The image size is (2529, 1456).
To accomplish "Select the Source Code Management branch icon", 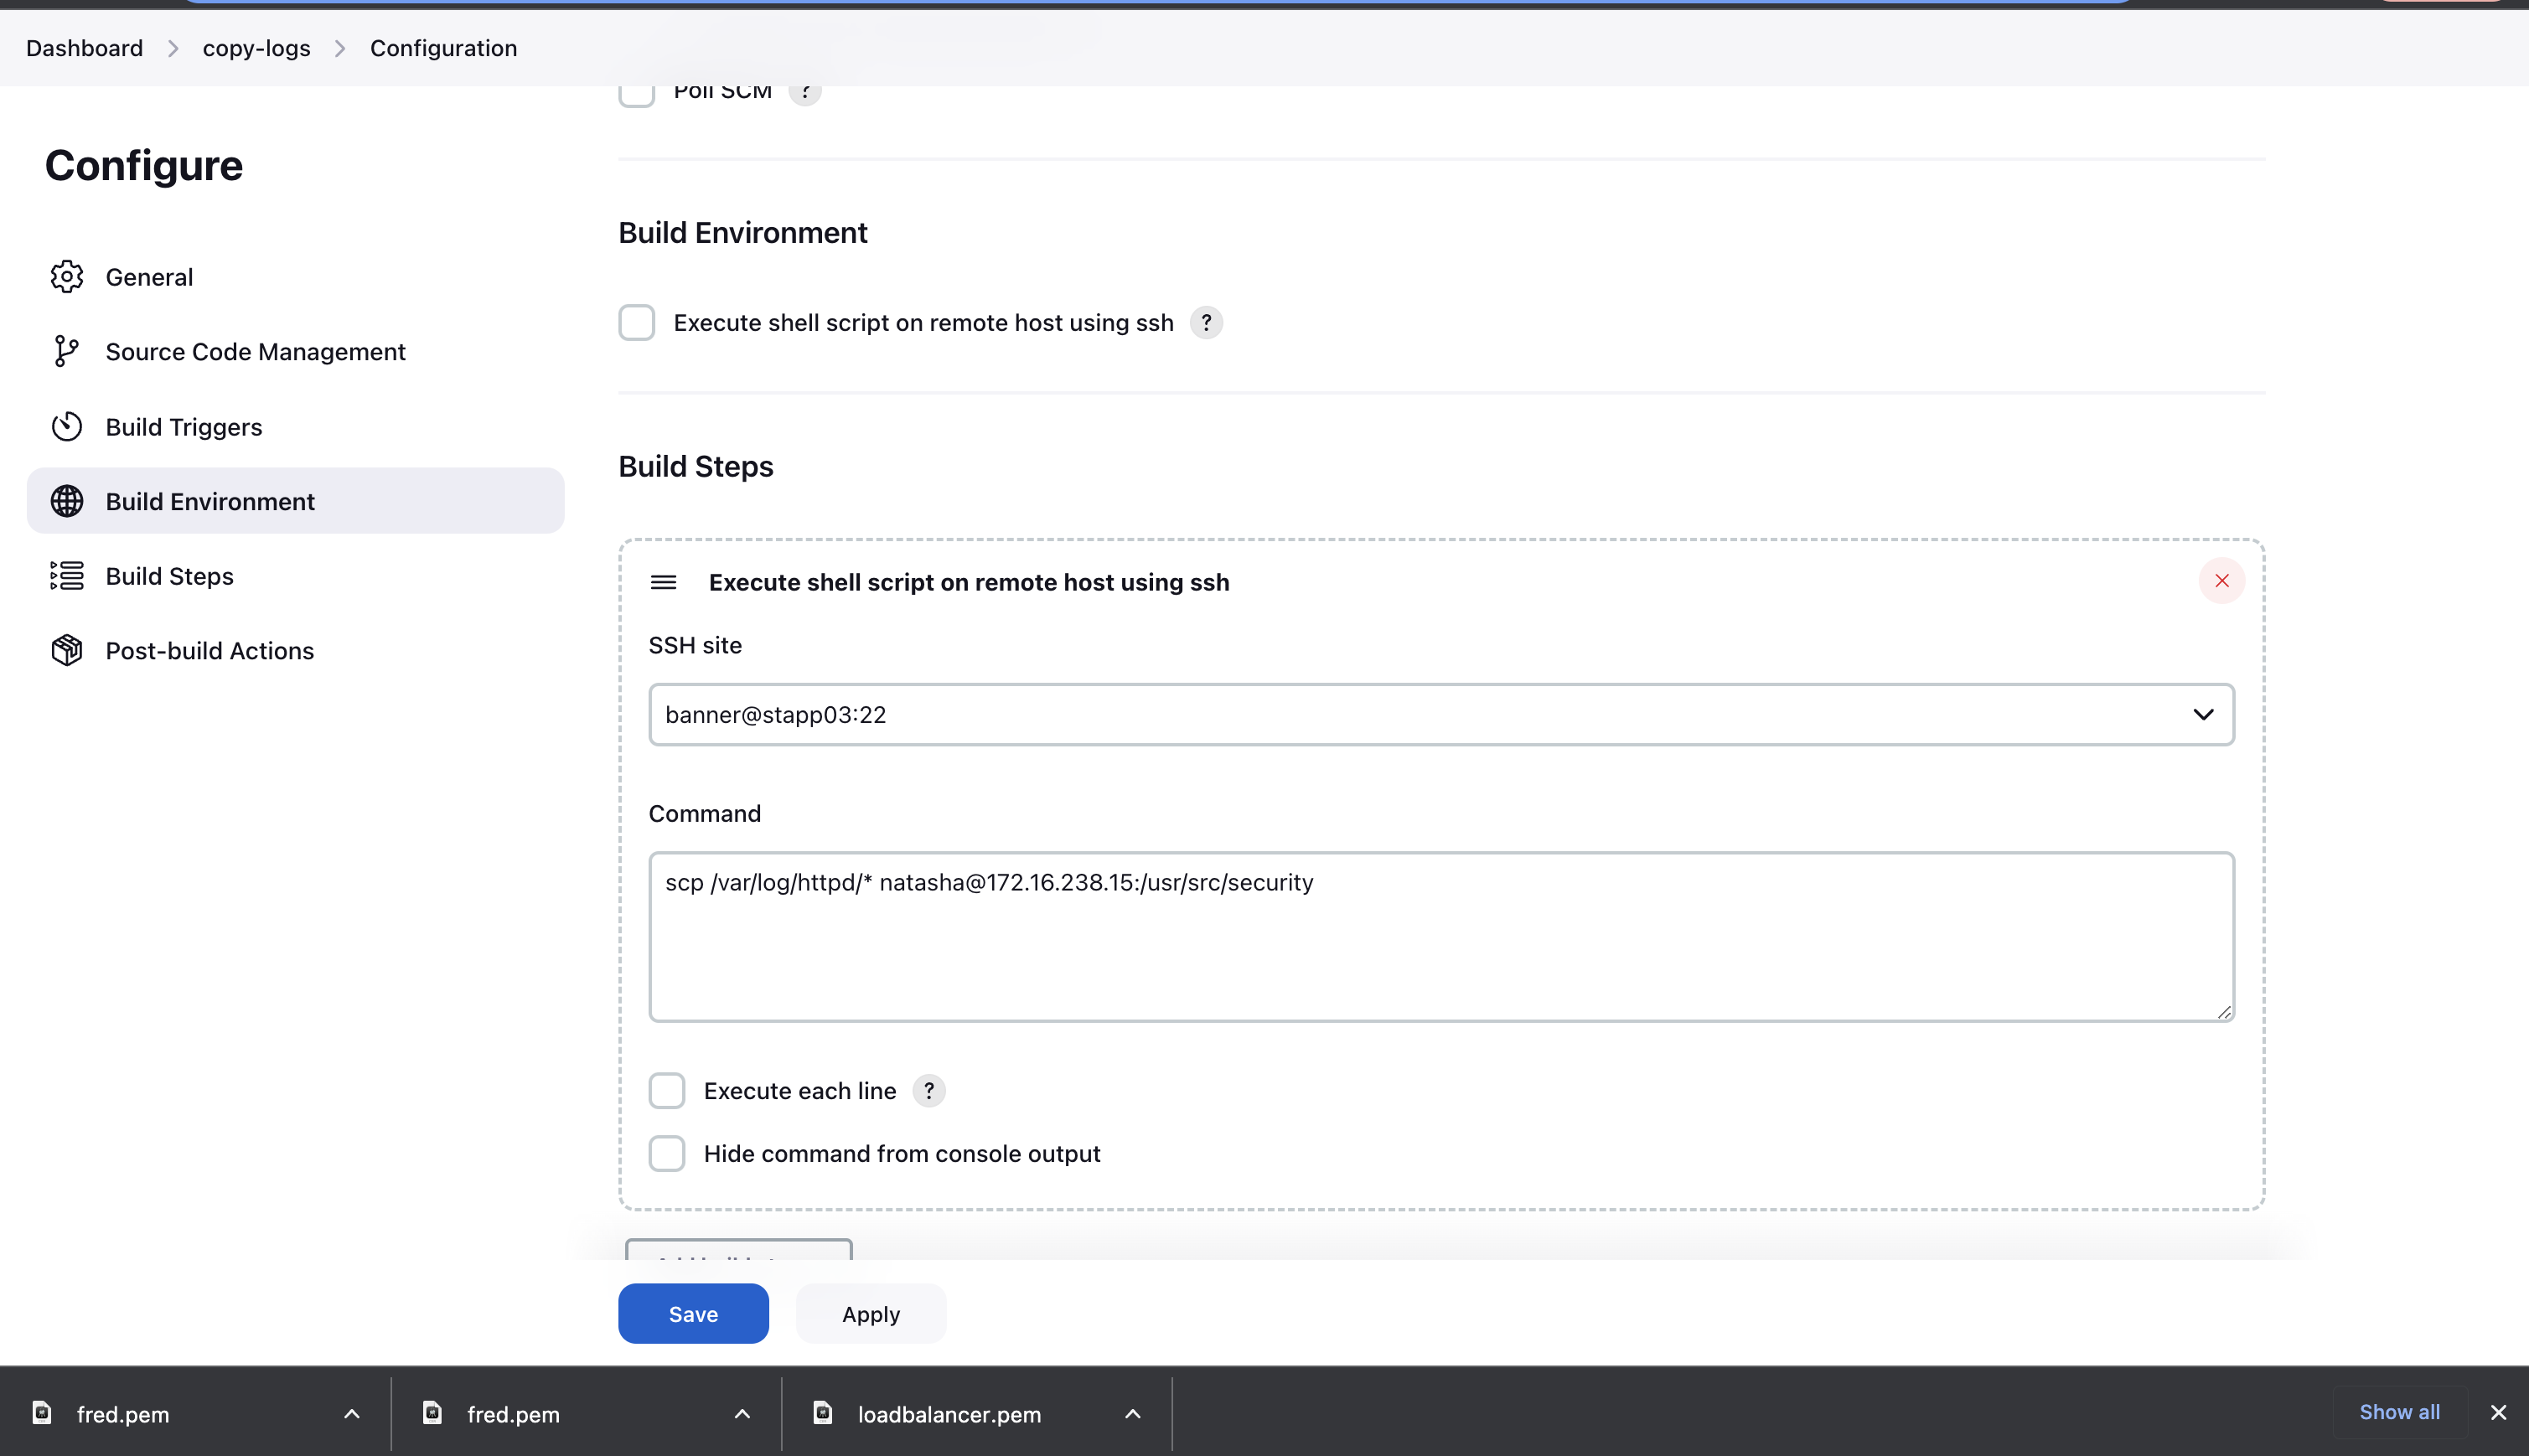I will [66, 351].
